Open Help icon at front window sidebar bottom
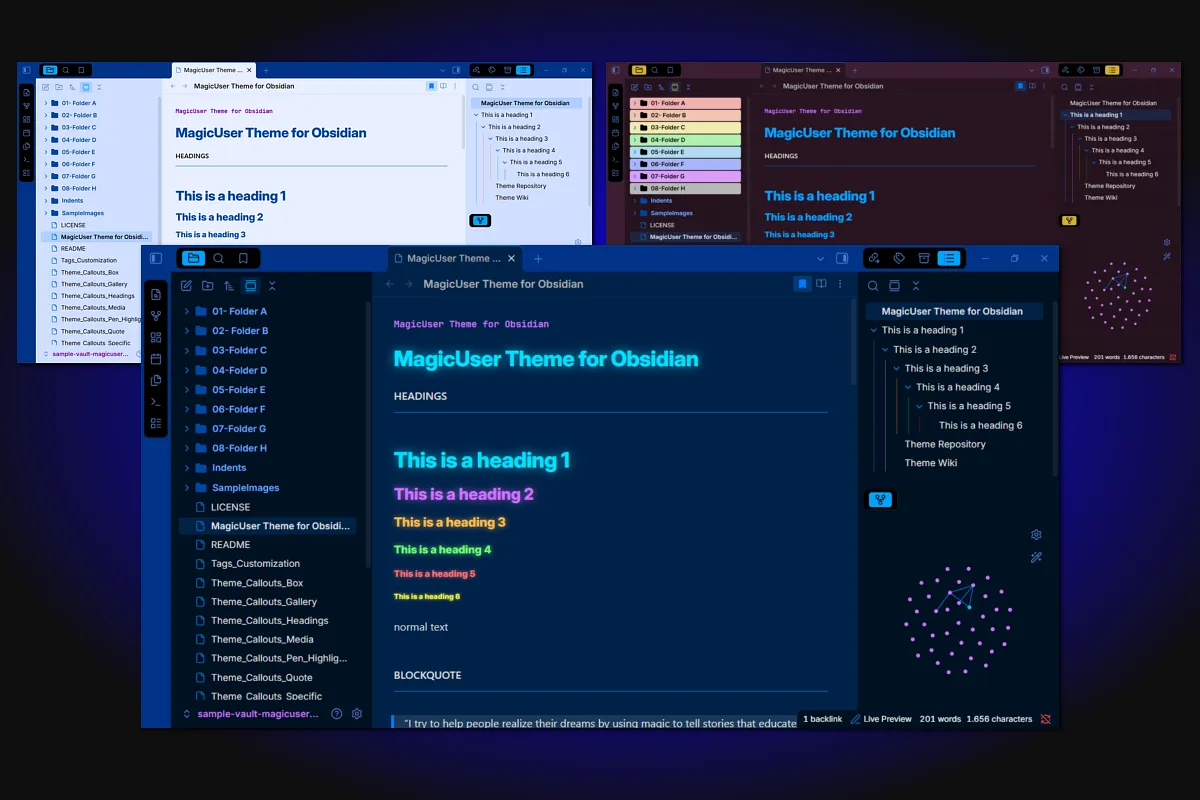Screen dimensions: 1200x800 click(x=336, y=714)
